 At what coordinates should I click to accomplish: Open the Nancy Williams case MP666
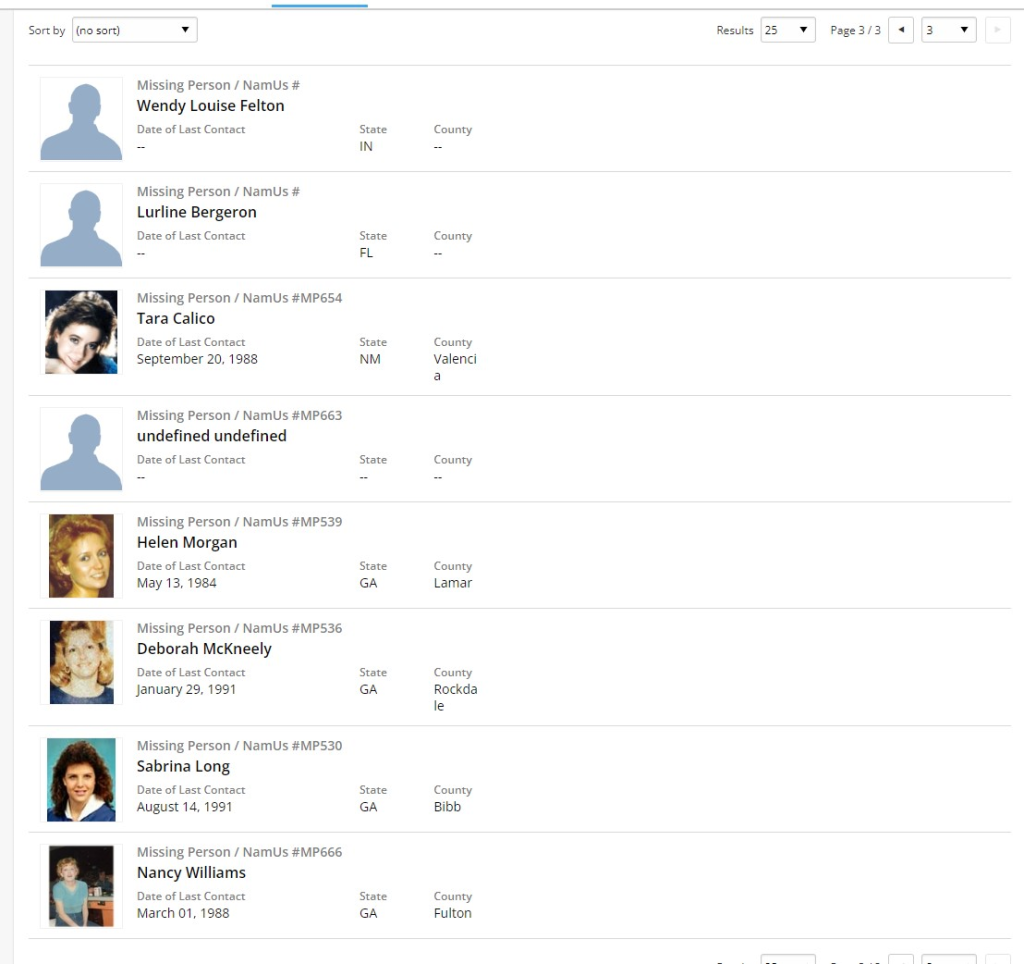(x=191, y=873)
